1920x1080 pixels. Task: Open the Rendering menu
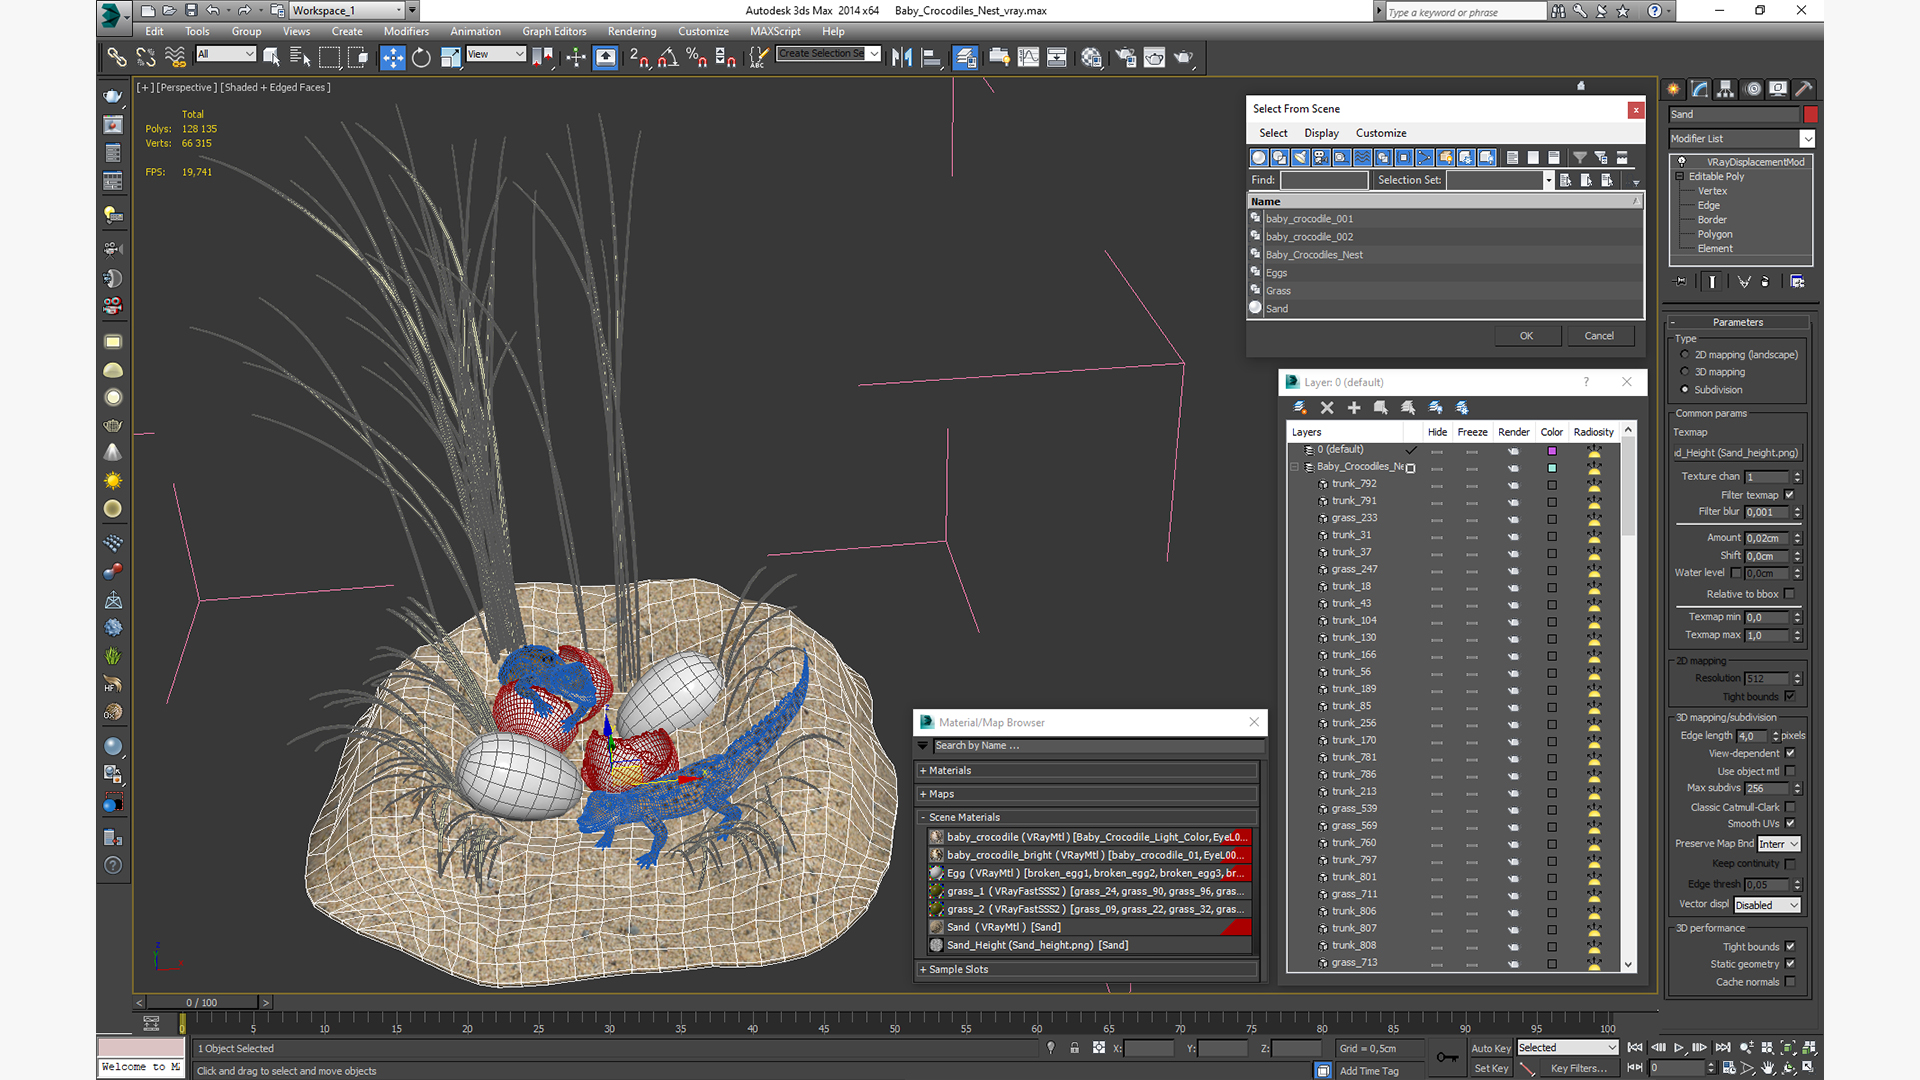[632, 31]
